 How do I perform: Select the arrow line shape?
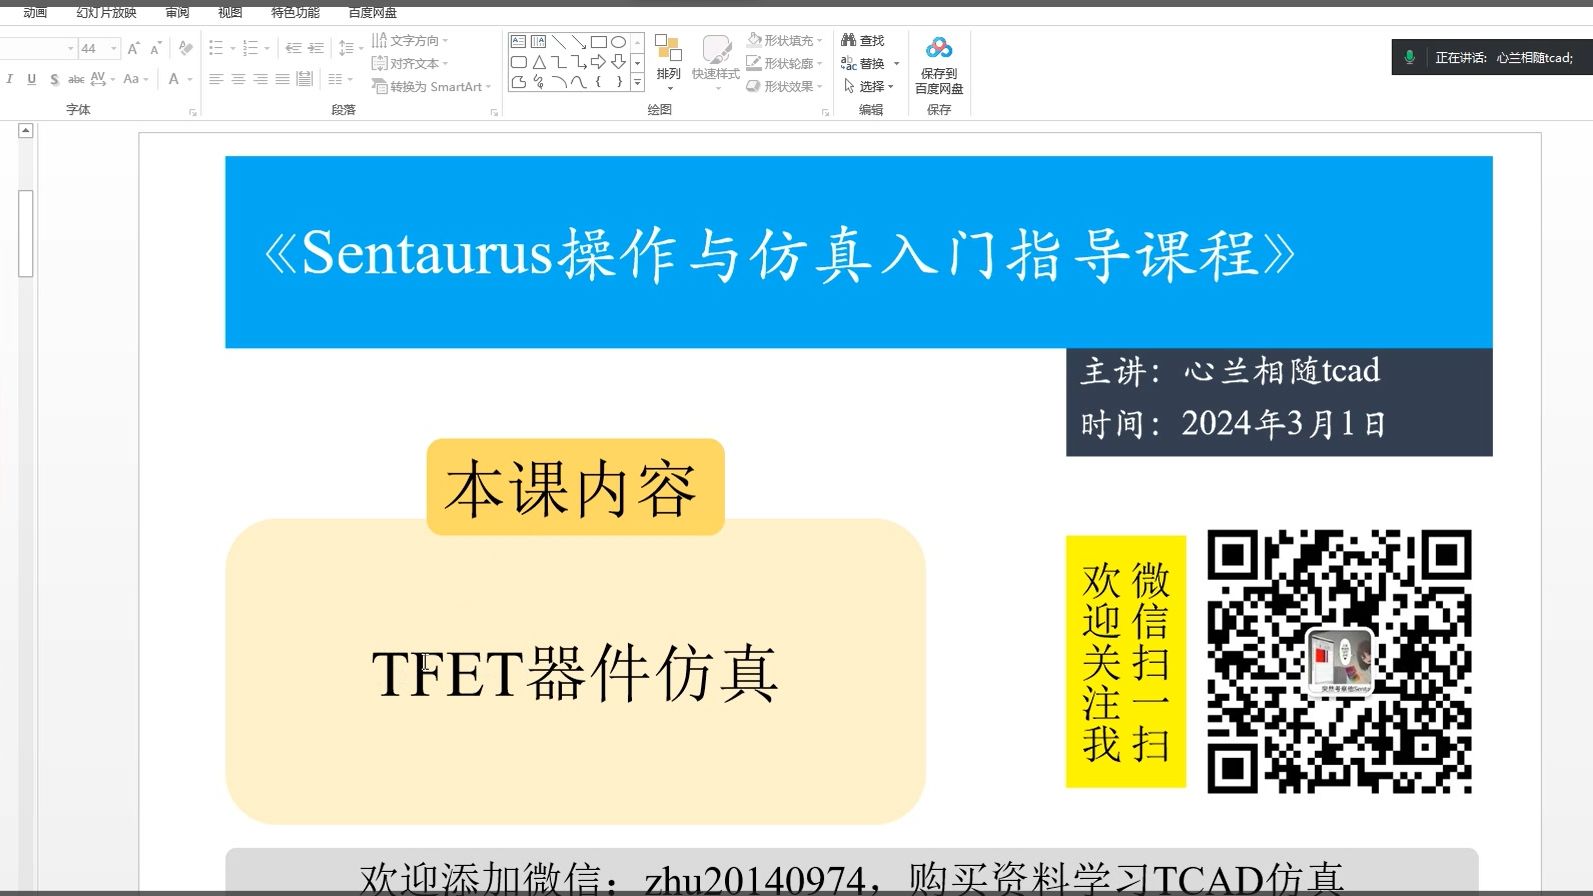click(x=579, y=41)
